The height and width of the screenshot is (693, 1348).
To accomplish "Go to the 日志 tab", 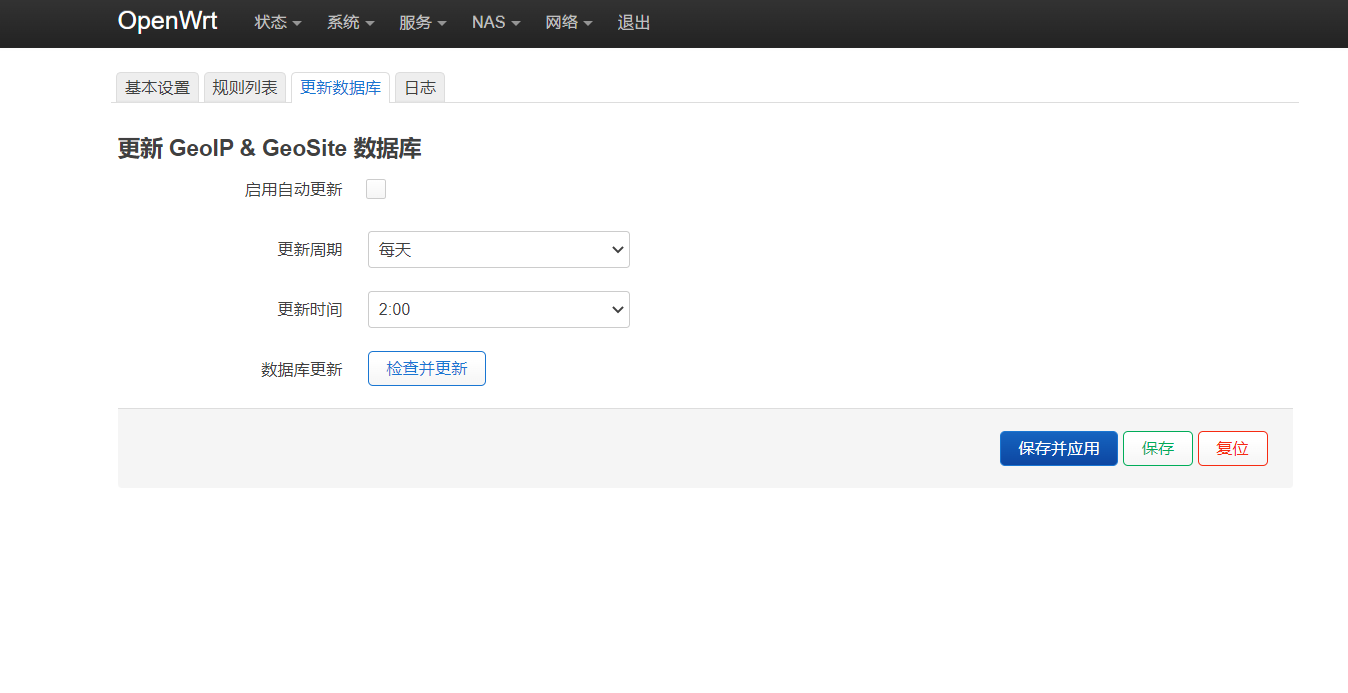I will [x=420, y=87].
